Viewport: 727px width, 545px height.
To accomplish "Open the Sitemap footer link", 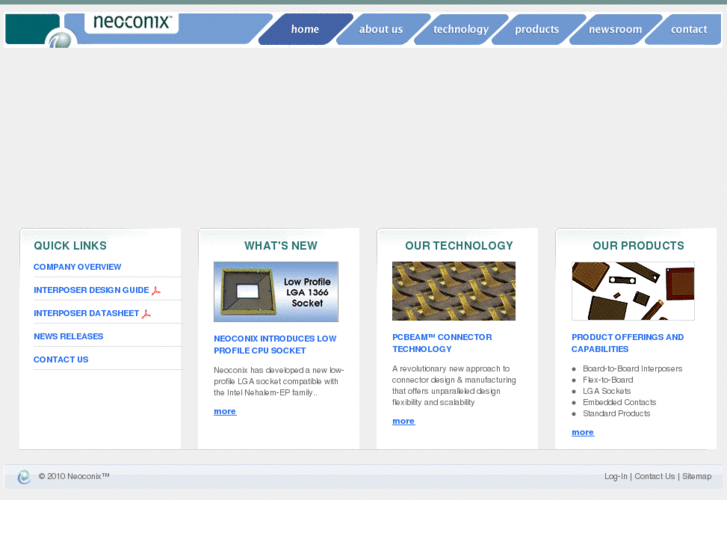I will coord(696,476).
